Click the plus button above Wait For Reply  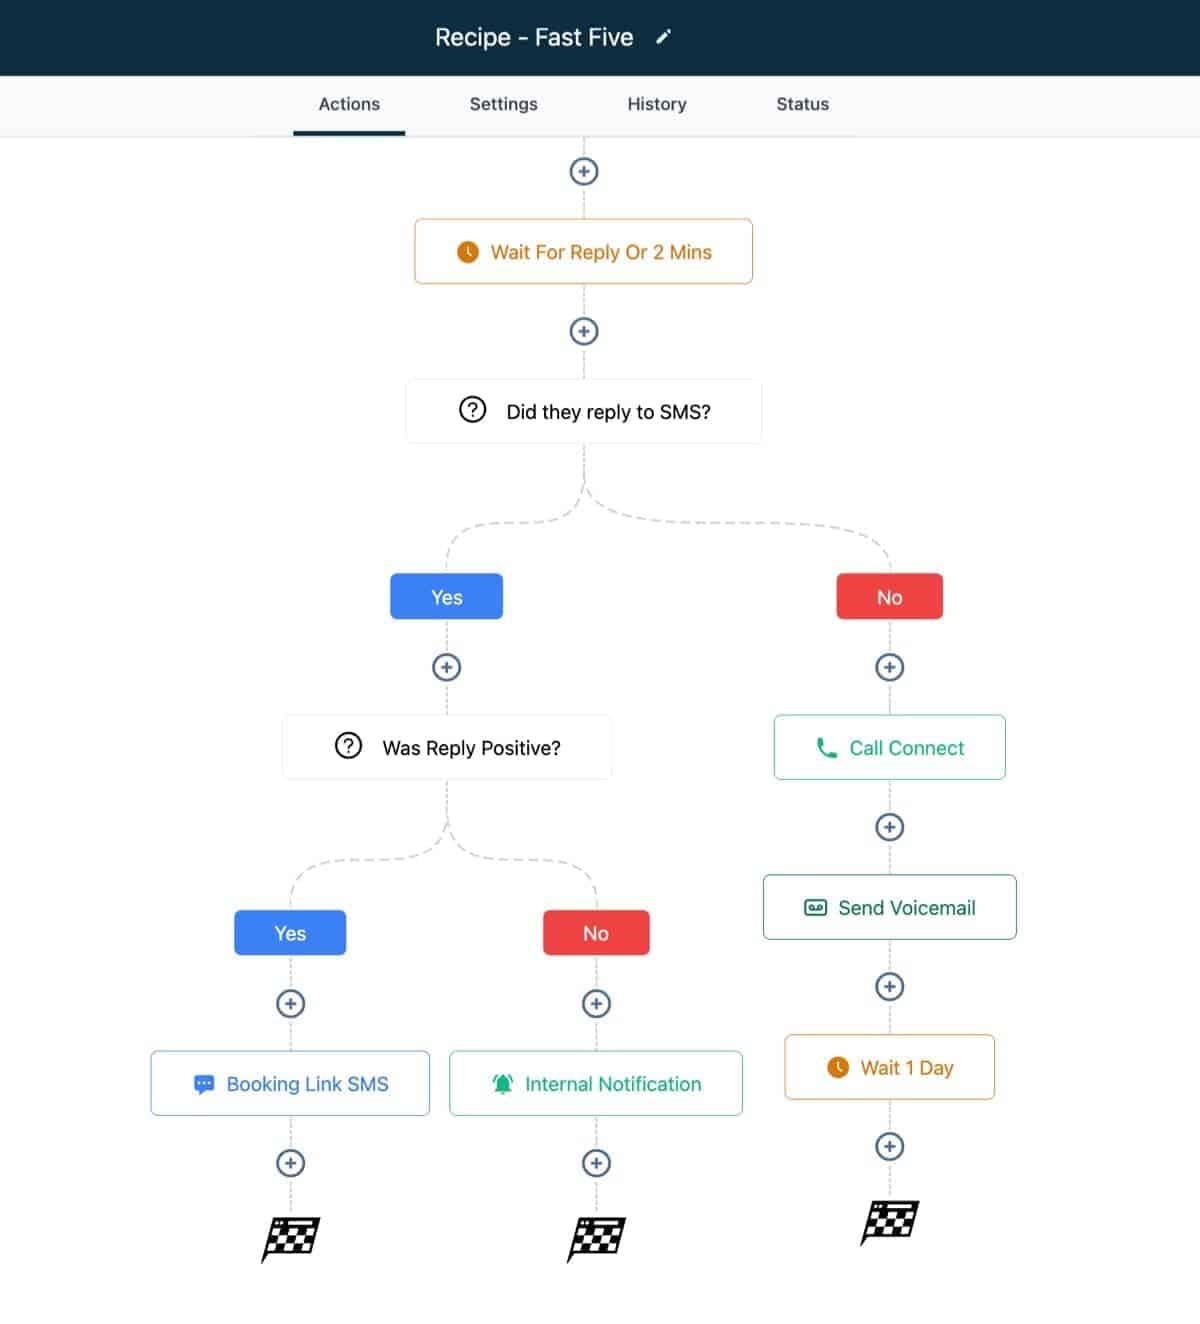(x=583, y=171)
